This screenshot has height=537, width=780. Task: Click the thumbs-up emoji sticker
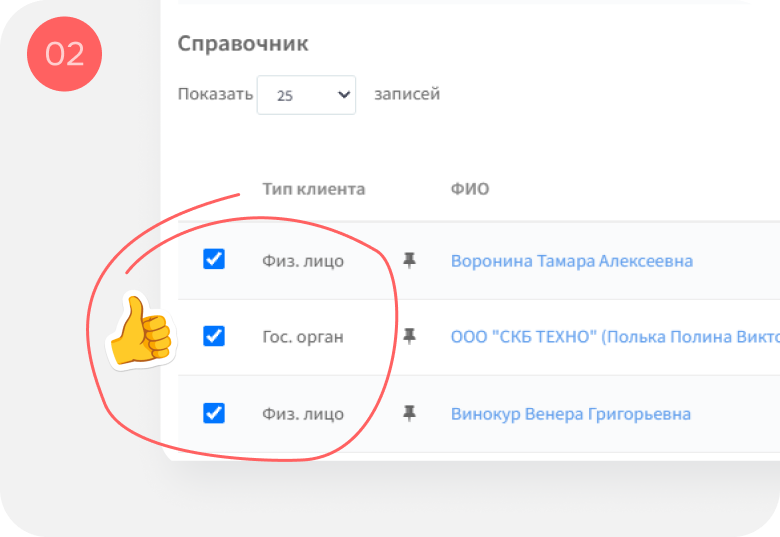[141, 331]
